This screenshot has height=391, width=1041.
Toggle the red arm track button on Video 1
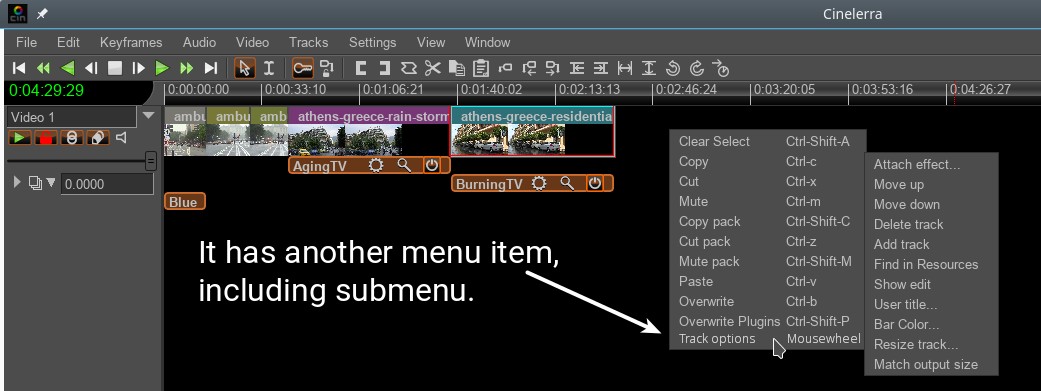tap(46, 137)
